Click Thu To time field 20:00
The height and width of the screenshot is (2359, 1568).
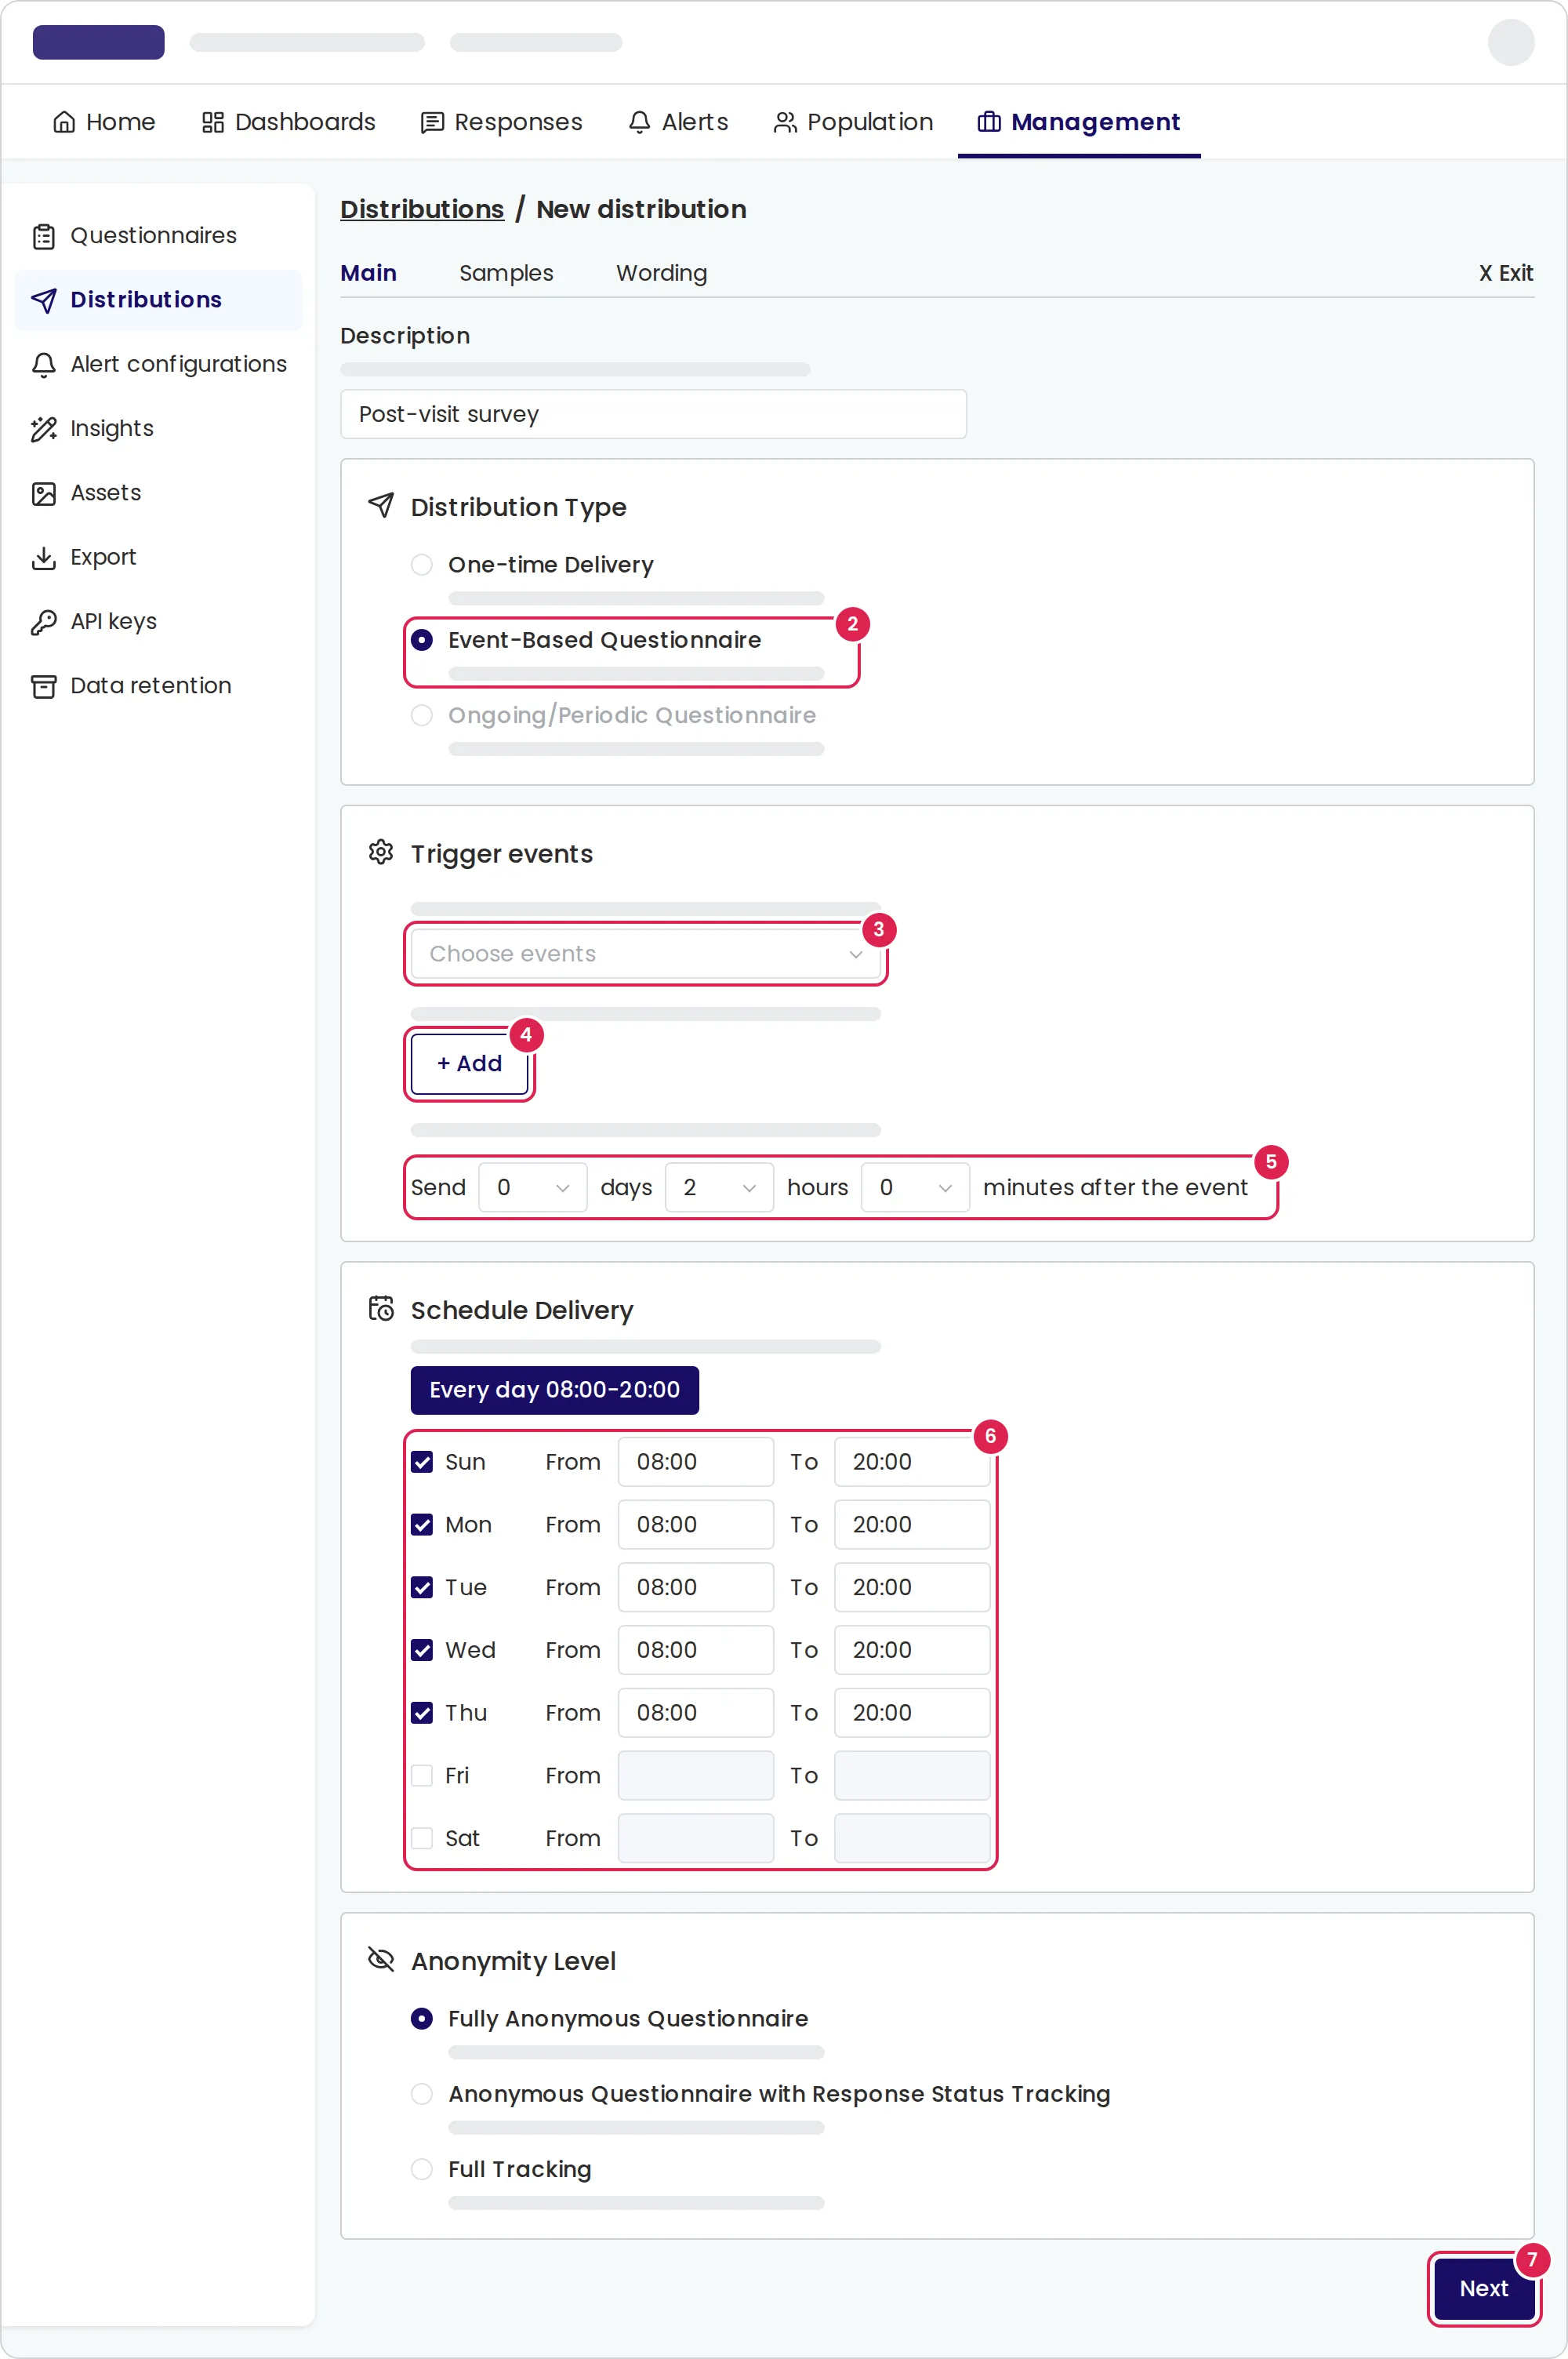pyautogui.click(x=913, y=1713)
